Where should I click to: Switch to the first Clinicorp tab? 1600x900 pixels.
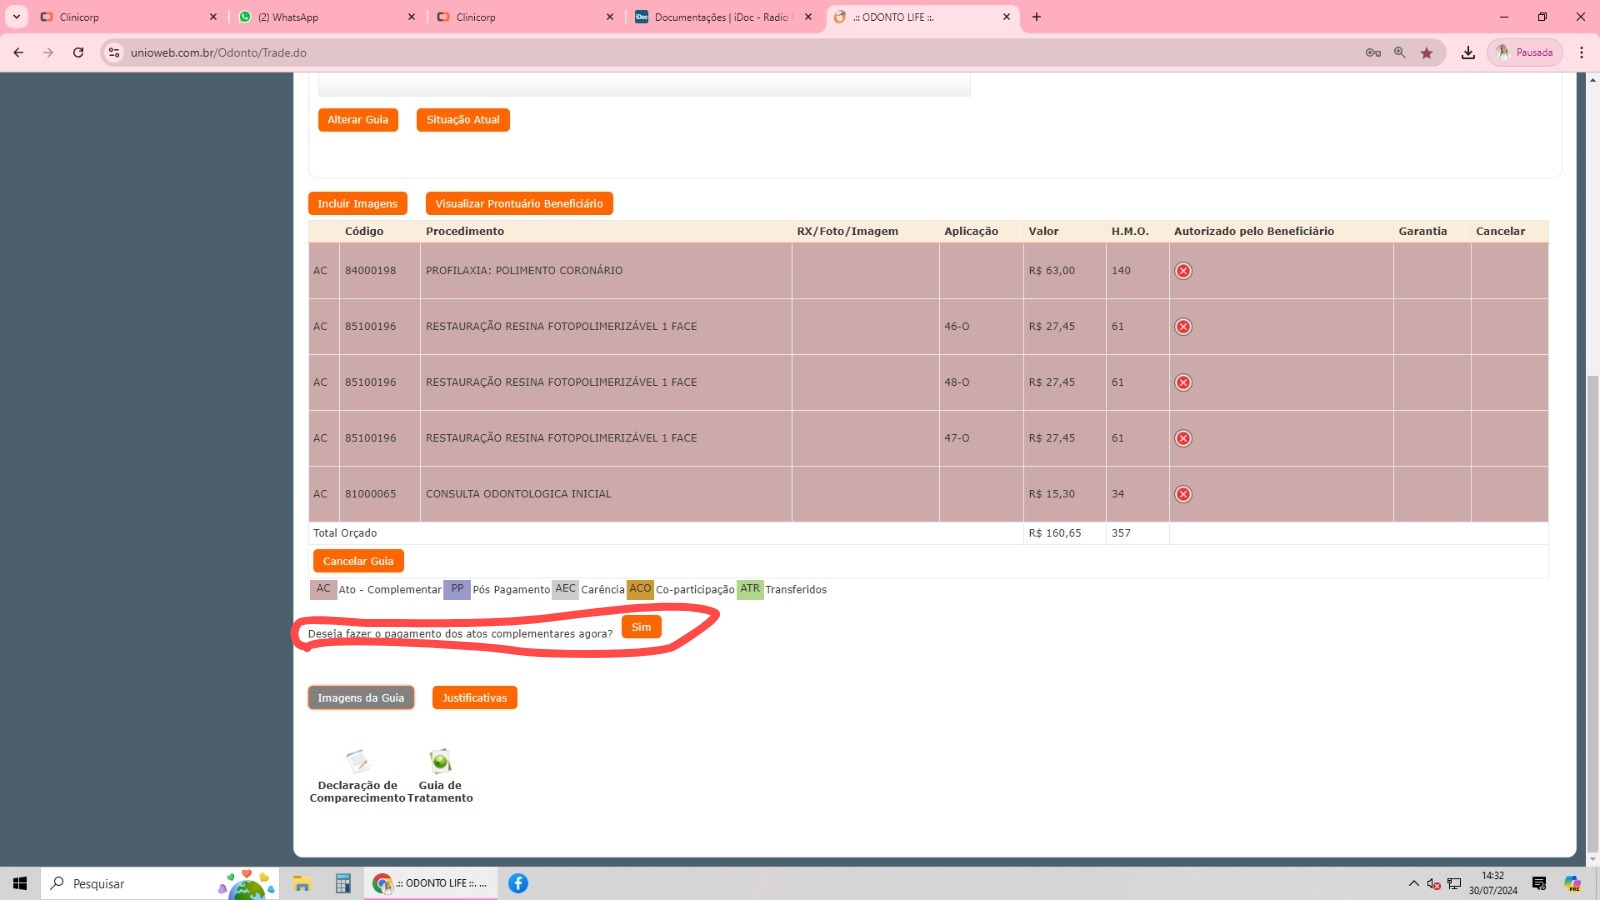pyautogui.click(x=126, y=17)
